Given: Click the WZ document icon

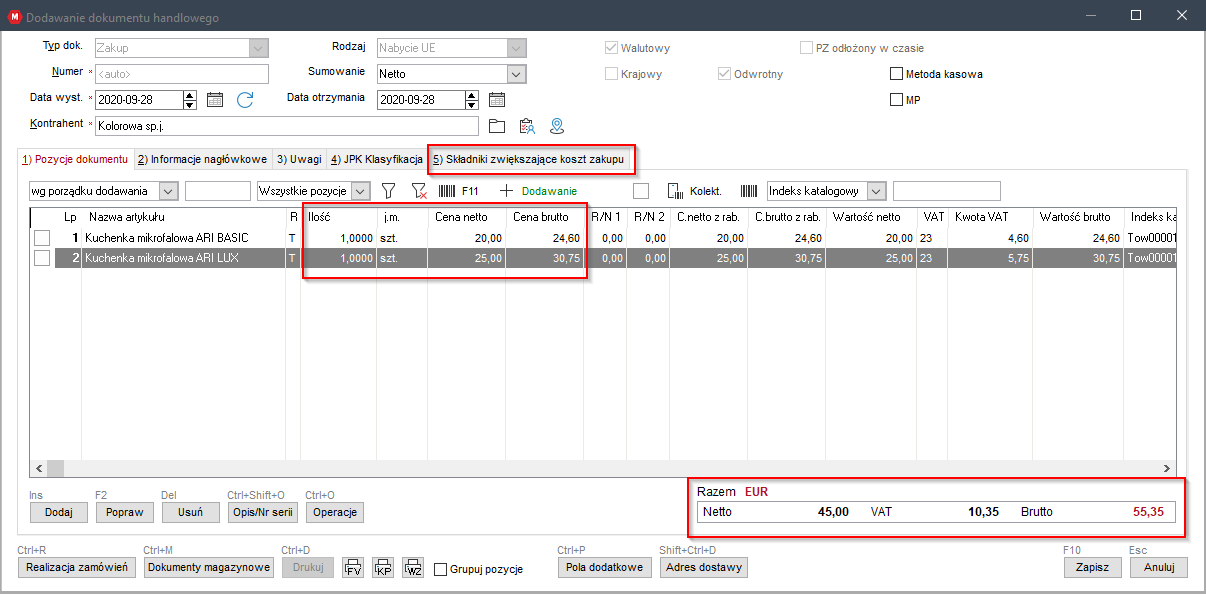Looking at the screenshot, I should click(x=414, y=567).
